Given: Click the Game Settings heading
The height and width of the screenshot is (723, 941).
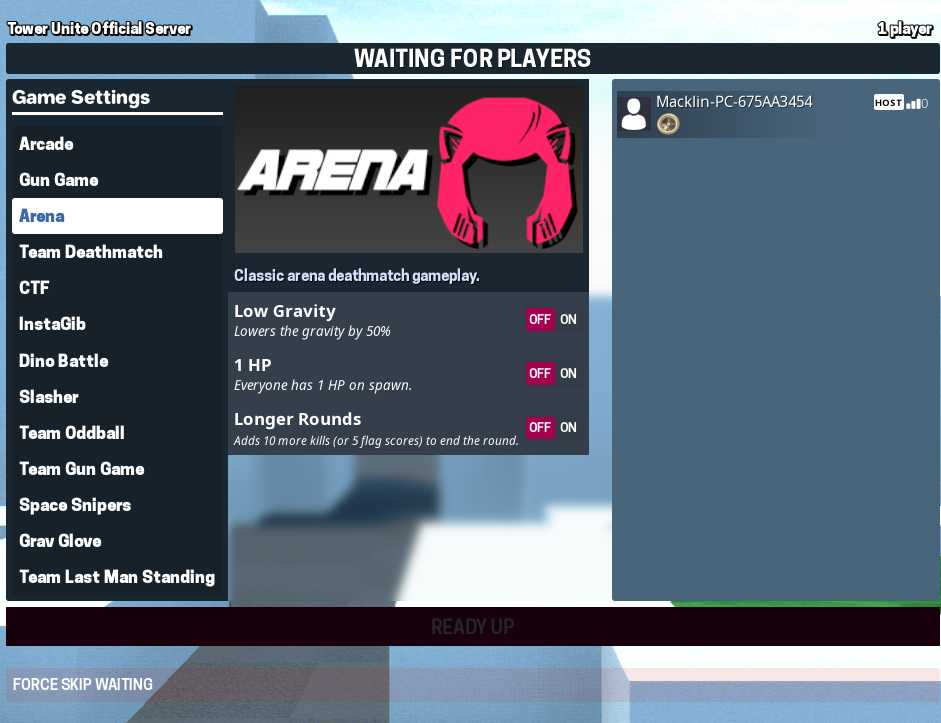Looking at the screenshot, I should point(81,97).
